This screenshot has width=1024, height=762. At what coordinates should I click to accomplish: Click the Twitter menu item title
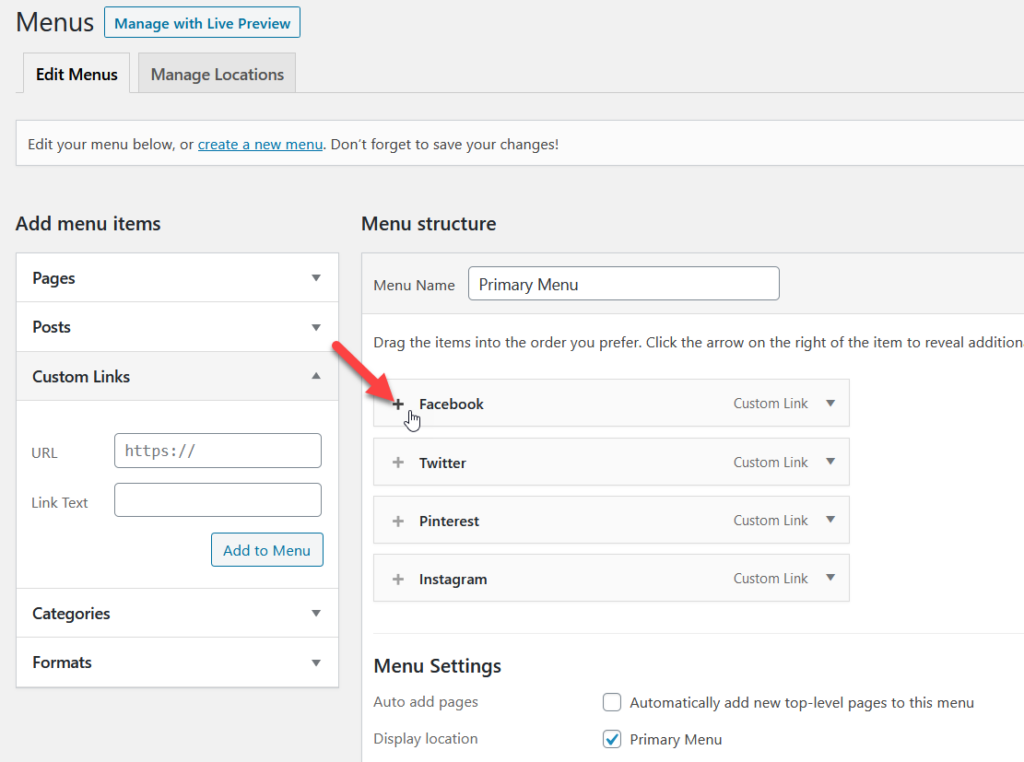pyautogui.click(x=443, y=463)
